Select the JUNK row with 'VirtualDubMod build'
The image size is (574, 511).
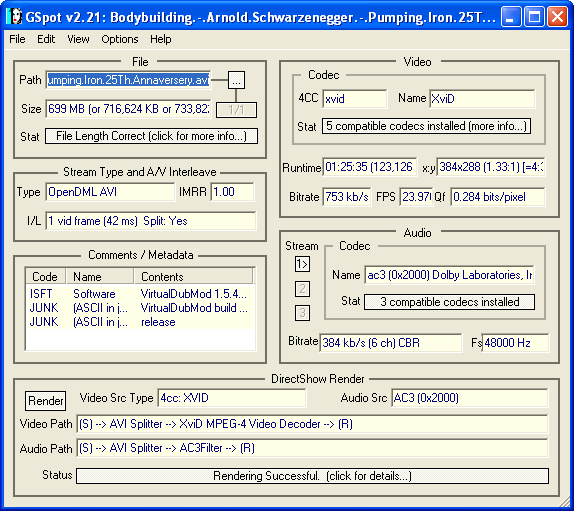pos(140,308)
